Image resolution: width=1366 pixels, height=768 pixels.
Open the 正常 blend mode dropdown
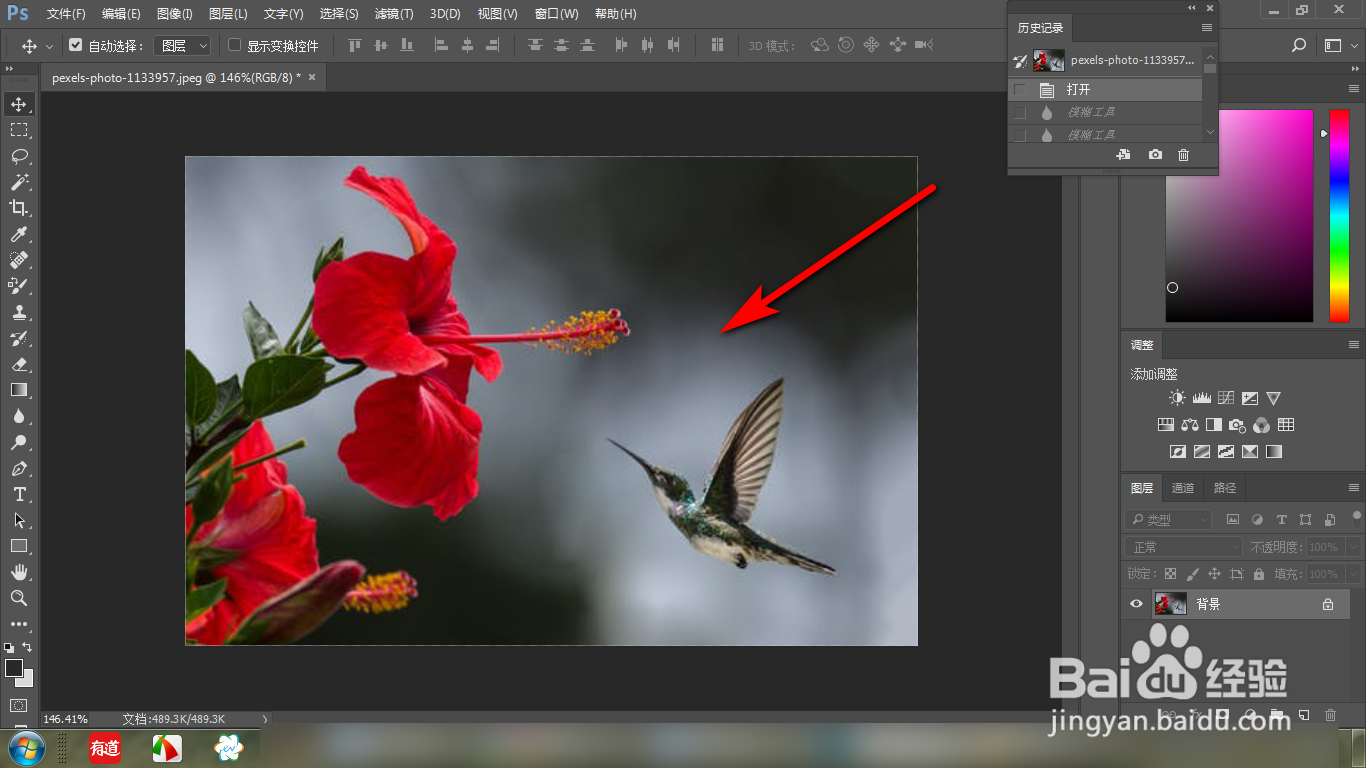point(1184,547)
